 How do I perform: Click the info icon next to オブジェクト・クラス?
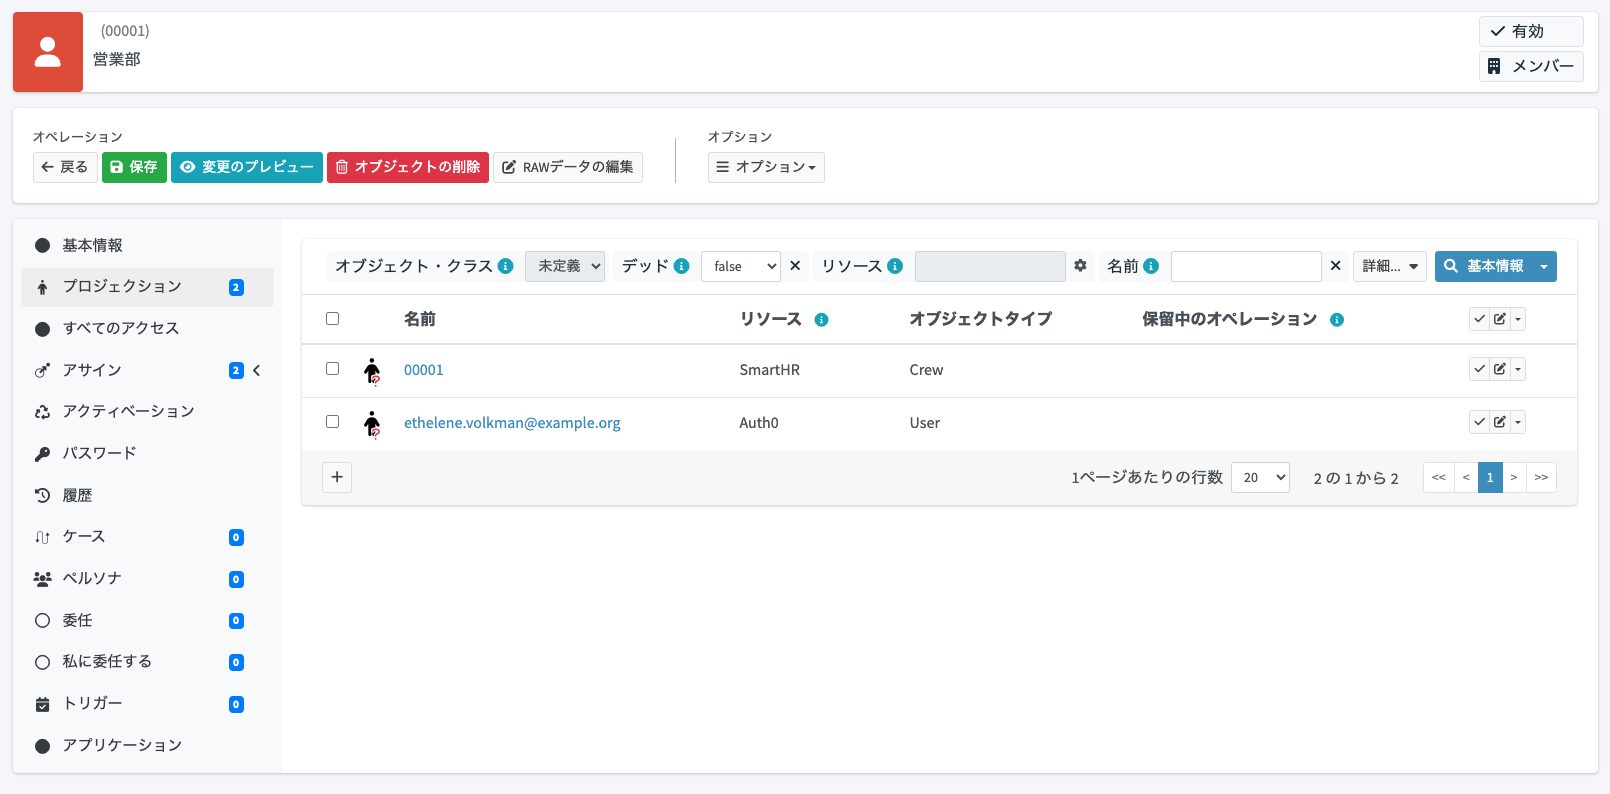pyautogui.click(x=506, y=266)
